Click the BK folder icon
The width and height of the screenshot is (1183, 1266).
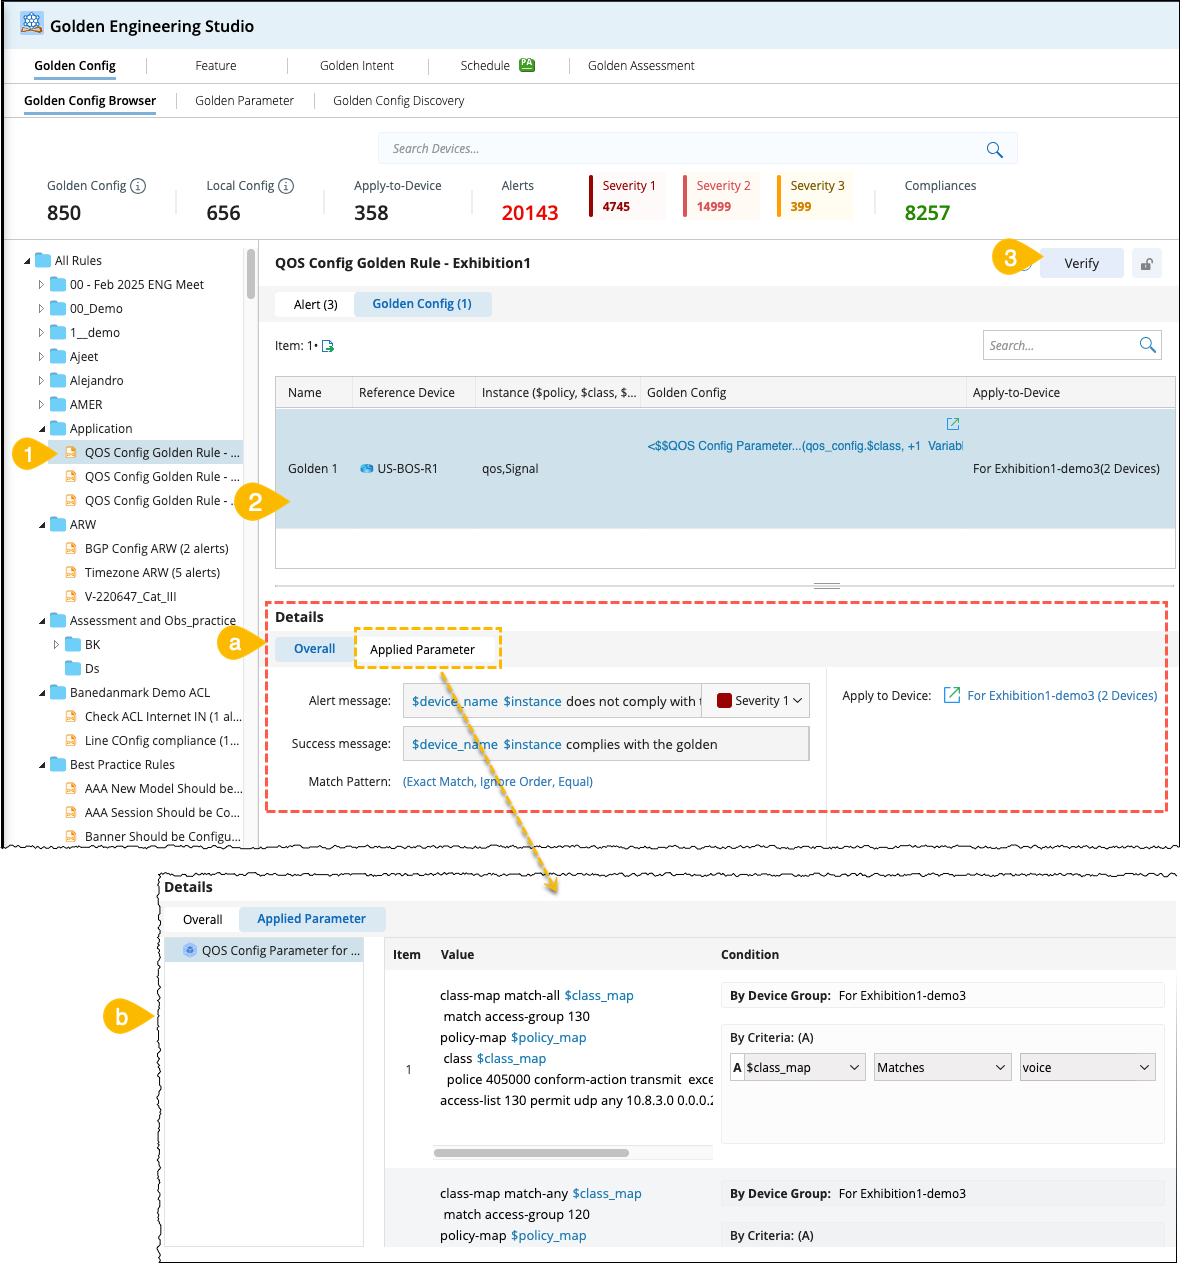click(x=73, y=644)
